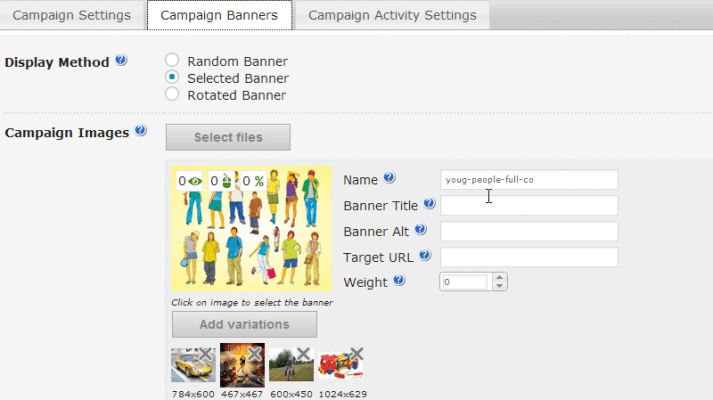Select Rotated Banner display method
This screenshot has height=400, width=713.
pos(172,95)
